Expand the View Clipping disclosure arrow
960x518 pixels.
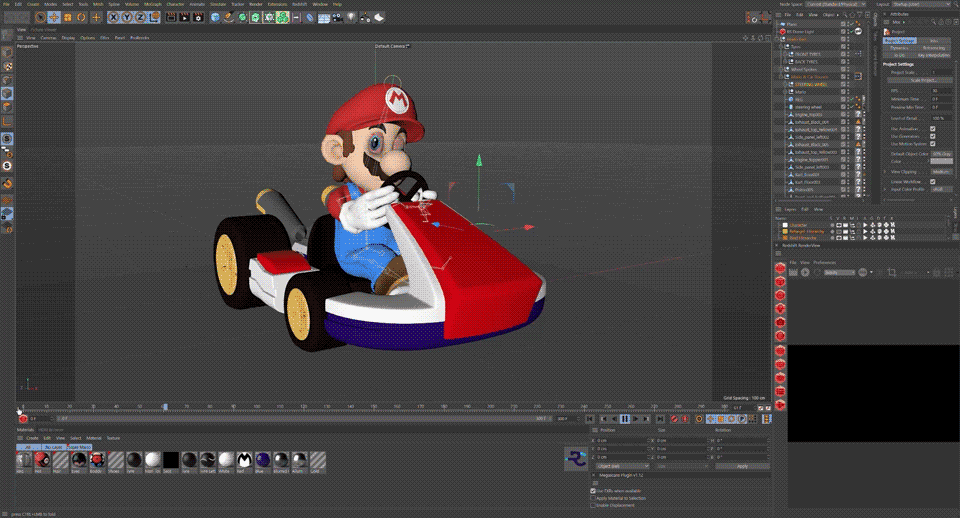pos(885,171)
